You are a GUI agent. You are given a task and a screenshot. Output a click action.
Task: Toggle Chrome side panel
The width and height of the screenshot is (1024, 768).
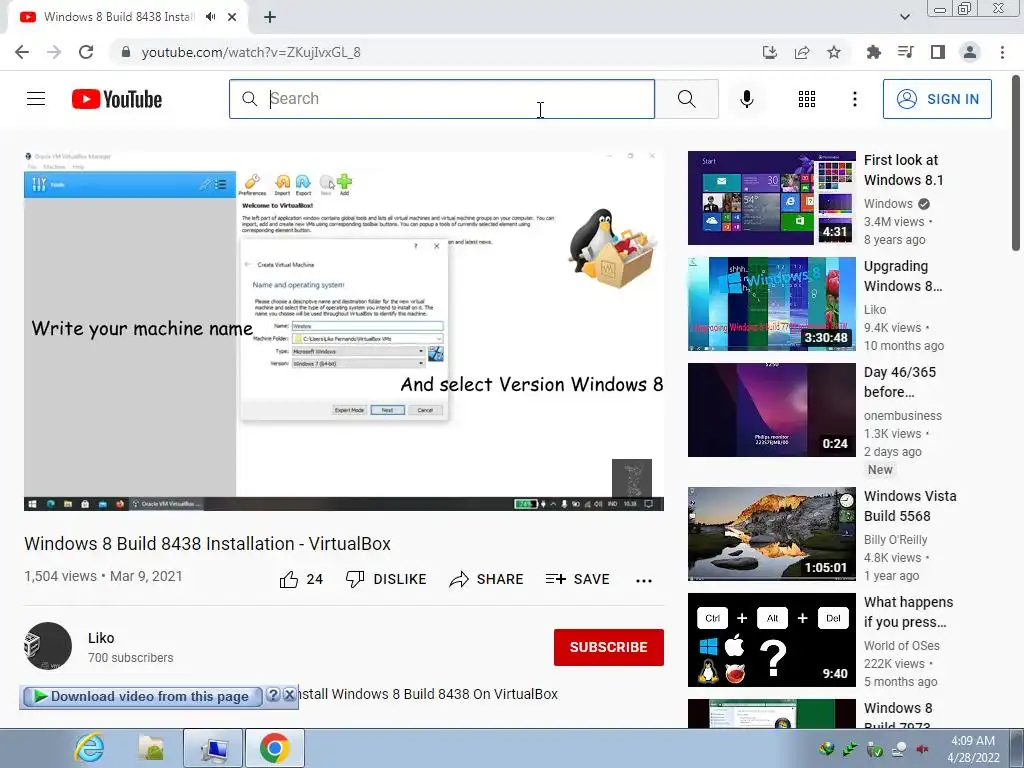[x=938, y=52]
